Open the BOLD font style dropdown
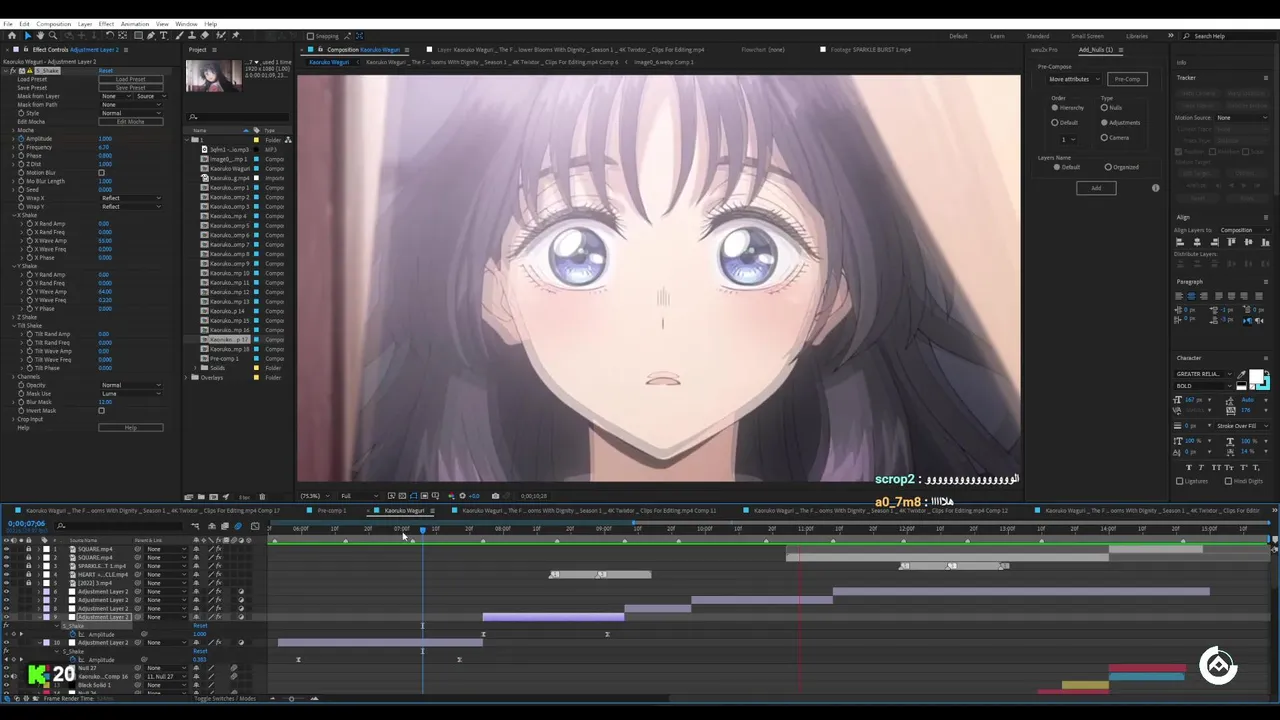Image resolution: width=1280 pixels, height=720 pixels. point(1204,386)
